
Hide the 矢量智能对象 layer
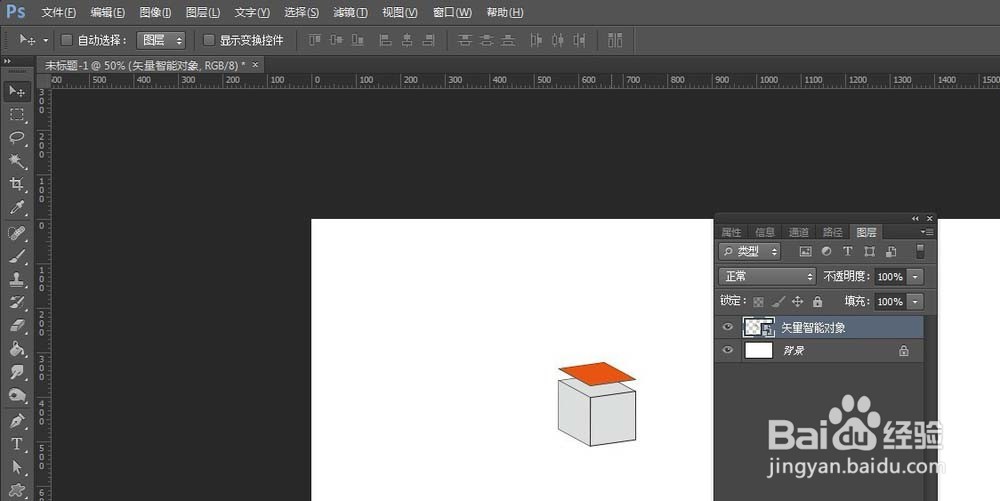728,327
